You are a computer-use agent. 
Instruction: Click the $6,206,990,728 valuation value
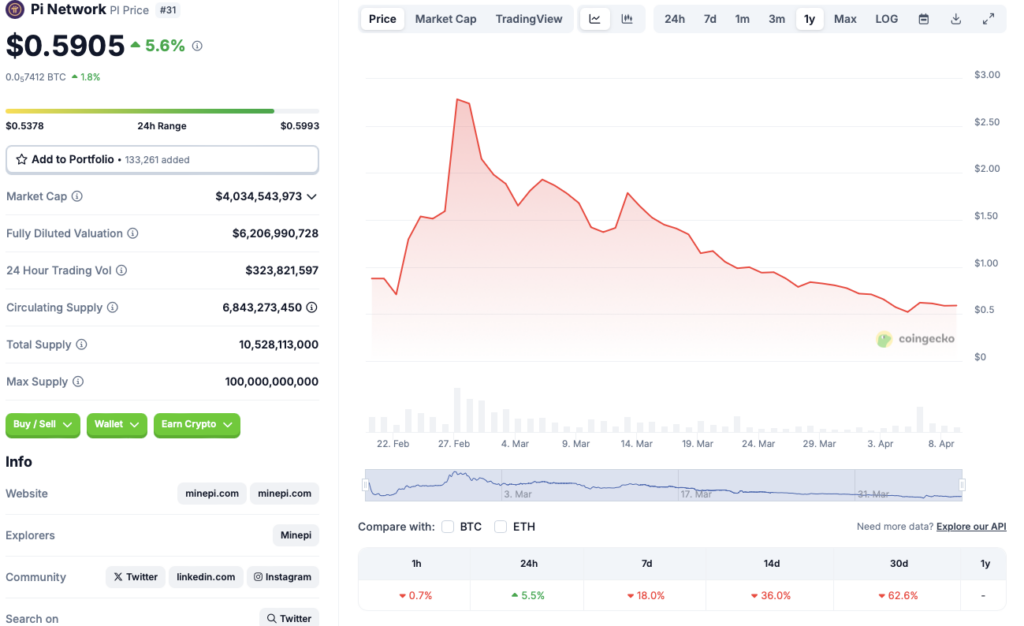coord(275,234)
